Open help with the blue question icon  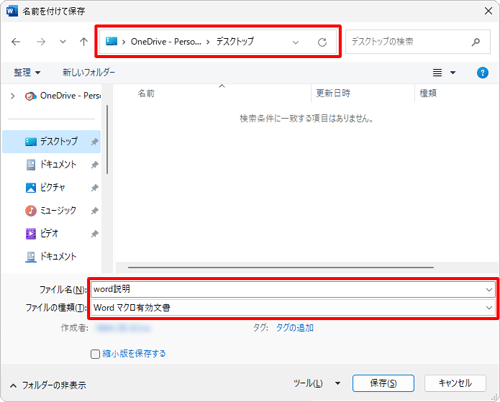pos(482,72)
